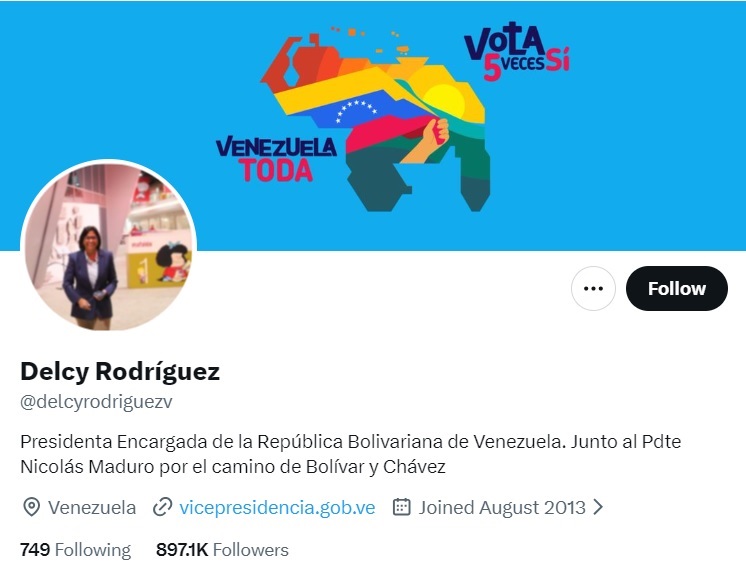Click the Delcy Rodríguez display name
Viewport: 746px width, 576px height.
tap(120, 371)
